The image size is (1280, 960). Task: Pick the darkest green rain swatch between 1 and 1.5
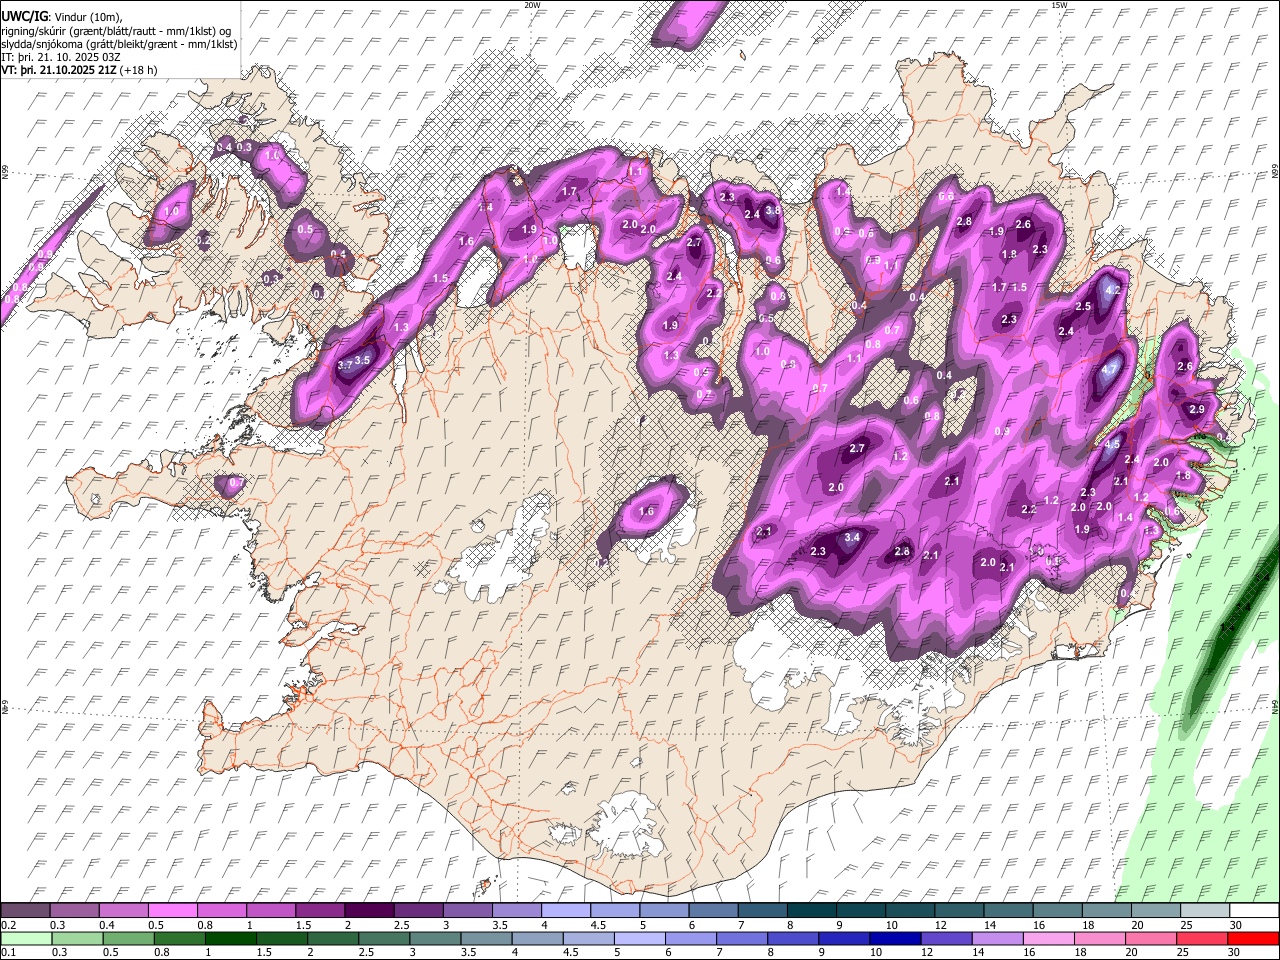click(230, 938)
